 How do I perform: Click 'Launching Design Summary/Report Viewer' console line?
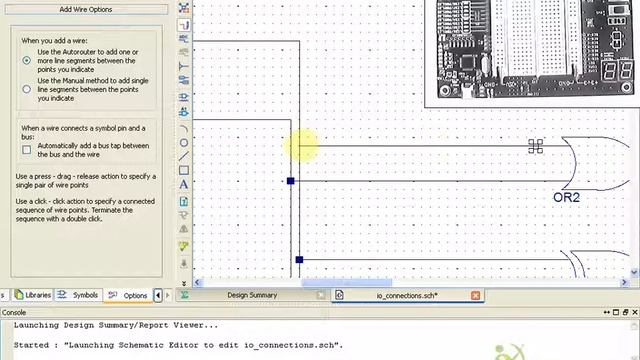coord(116,325)
